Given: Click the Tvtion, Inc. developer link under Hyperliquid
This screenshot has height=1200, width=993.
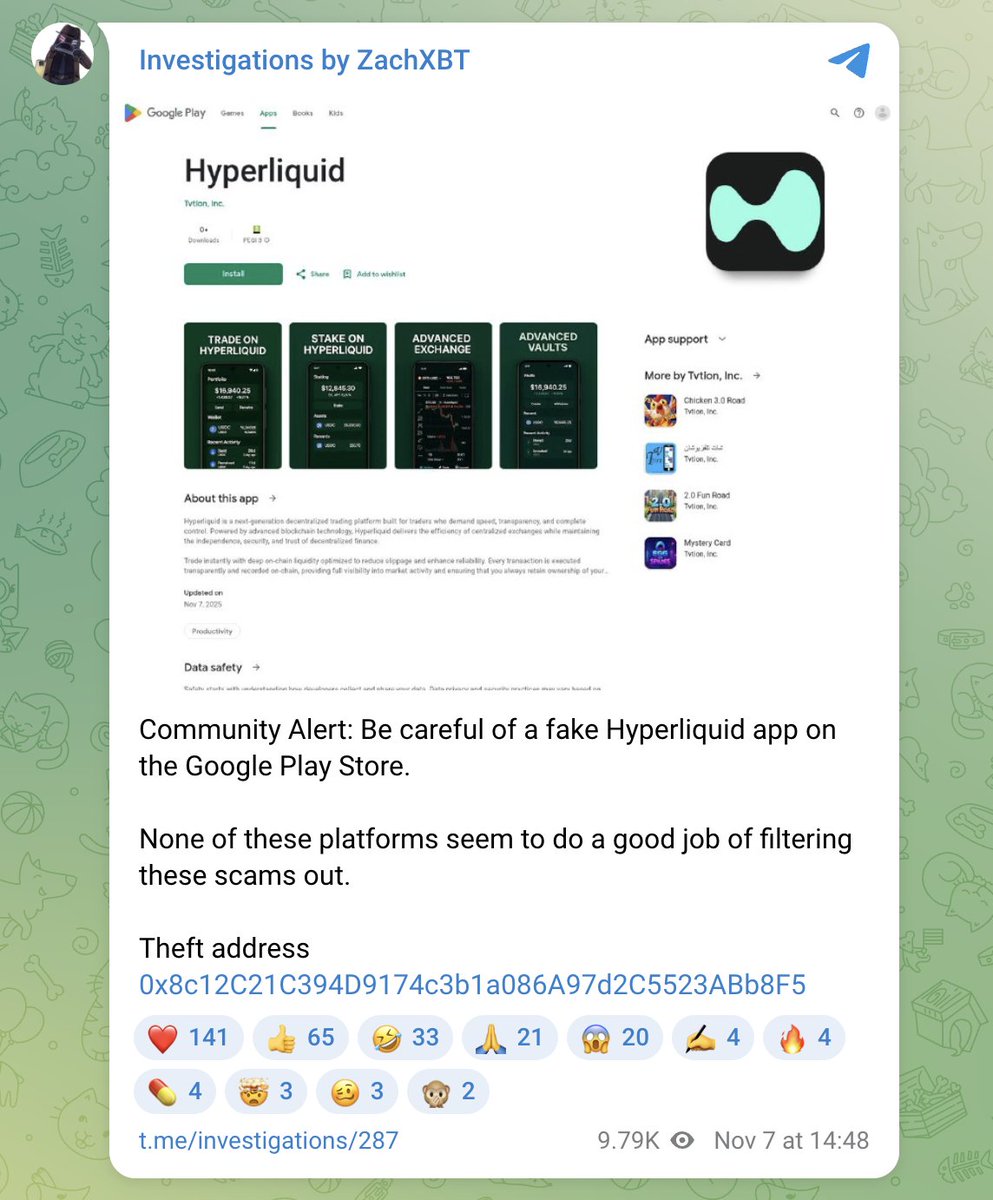Looking at the screenshot, I should 204,203.
